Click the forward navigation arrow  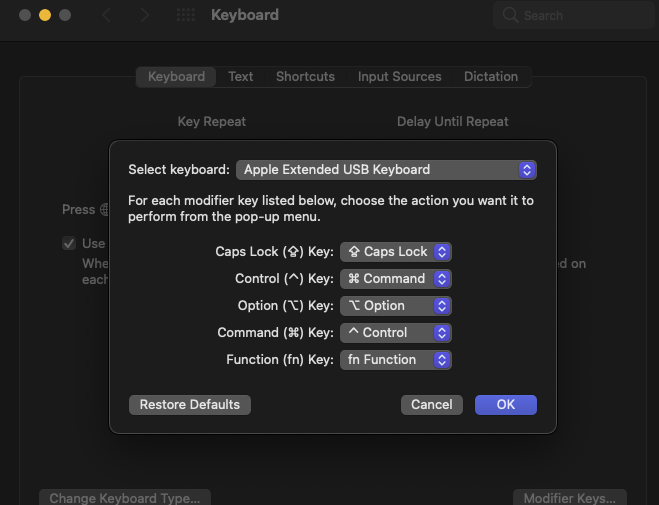146,15
